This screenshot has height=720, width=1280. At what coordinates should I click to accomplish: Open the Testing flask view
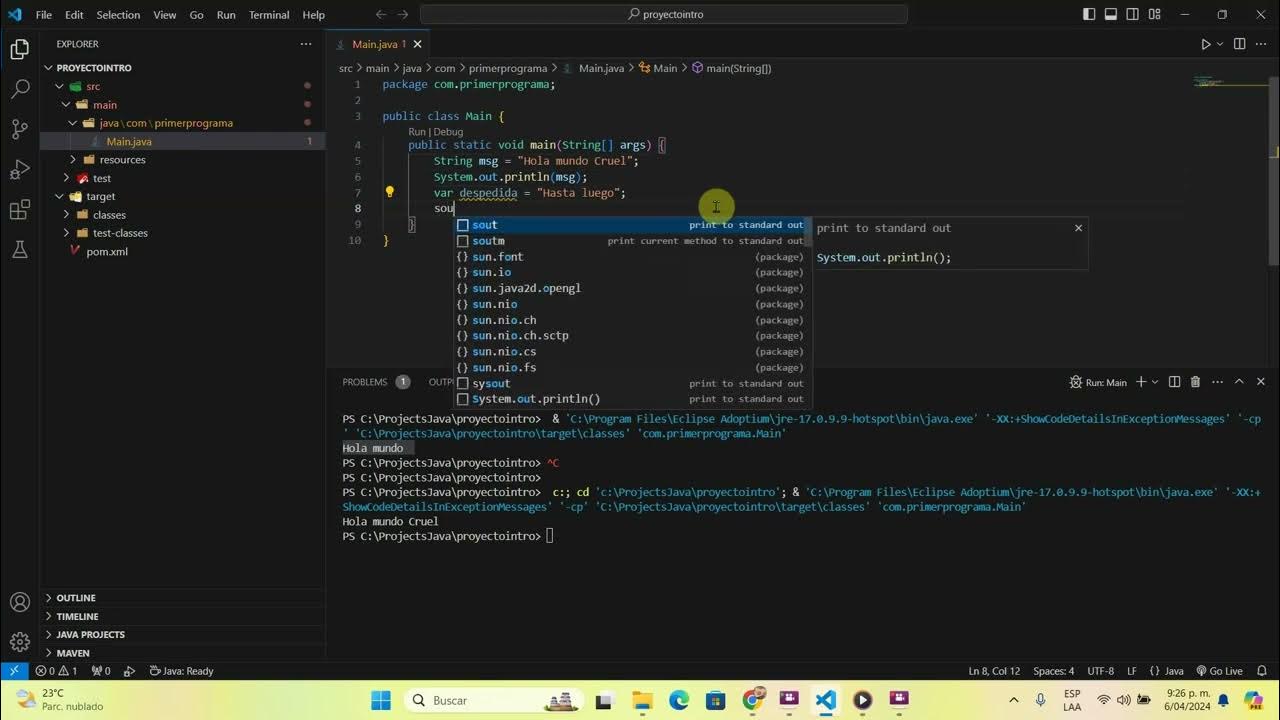[19, 250]
